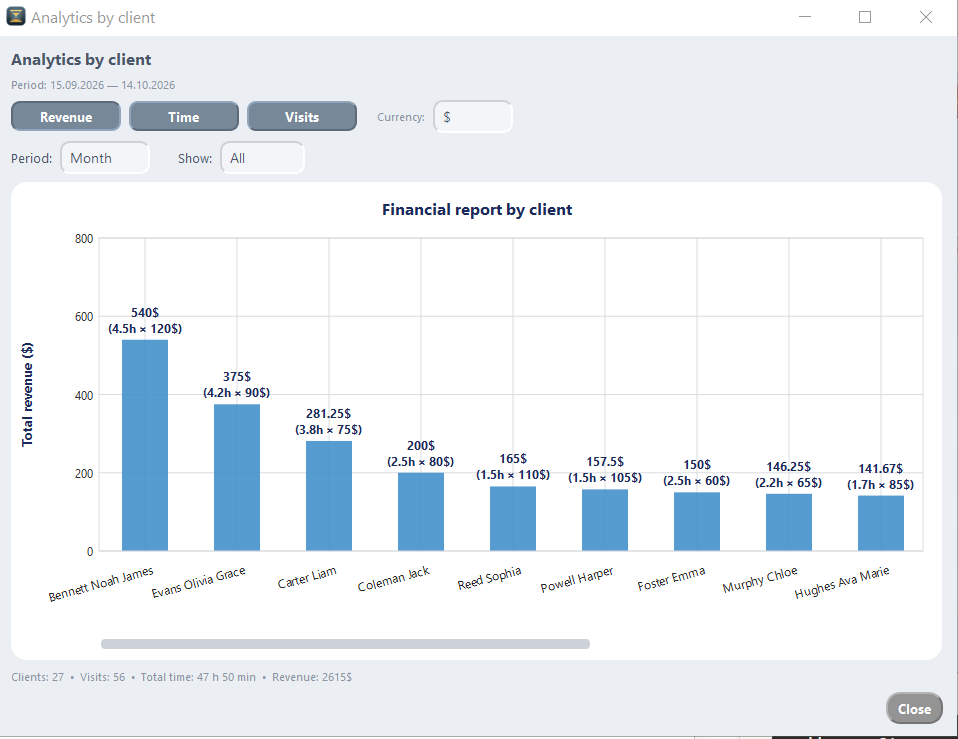The height and width of the screenshot is (739, 958).
Task: Click the Foster Emma revenue bar
Action: pyautogui.click(x=697, y=522)
